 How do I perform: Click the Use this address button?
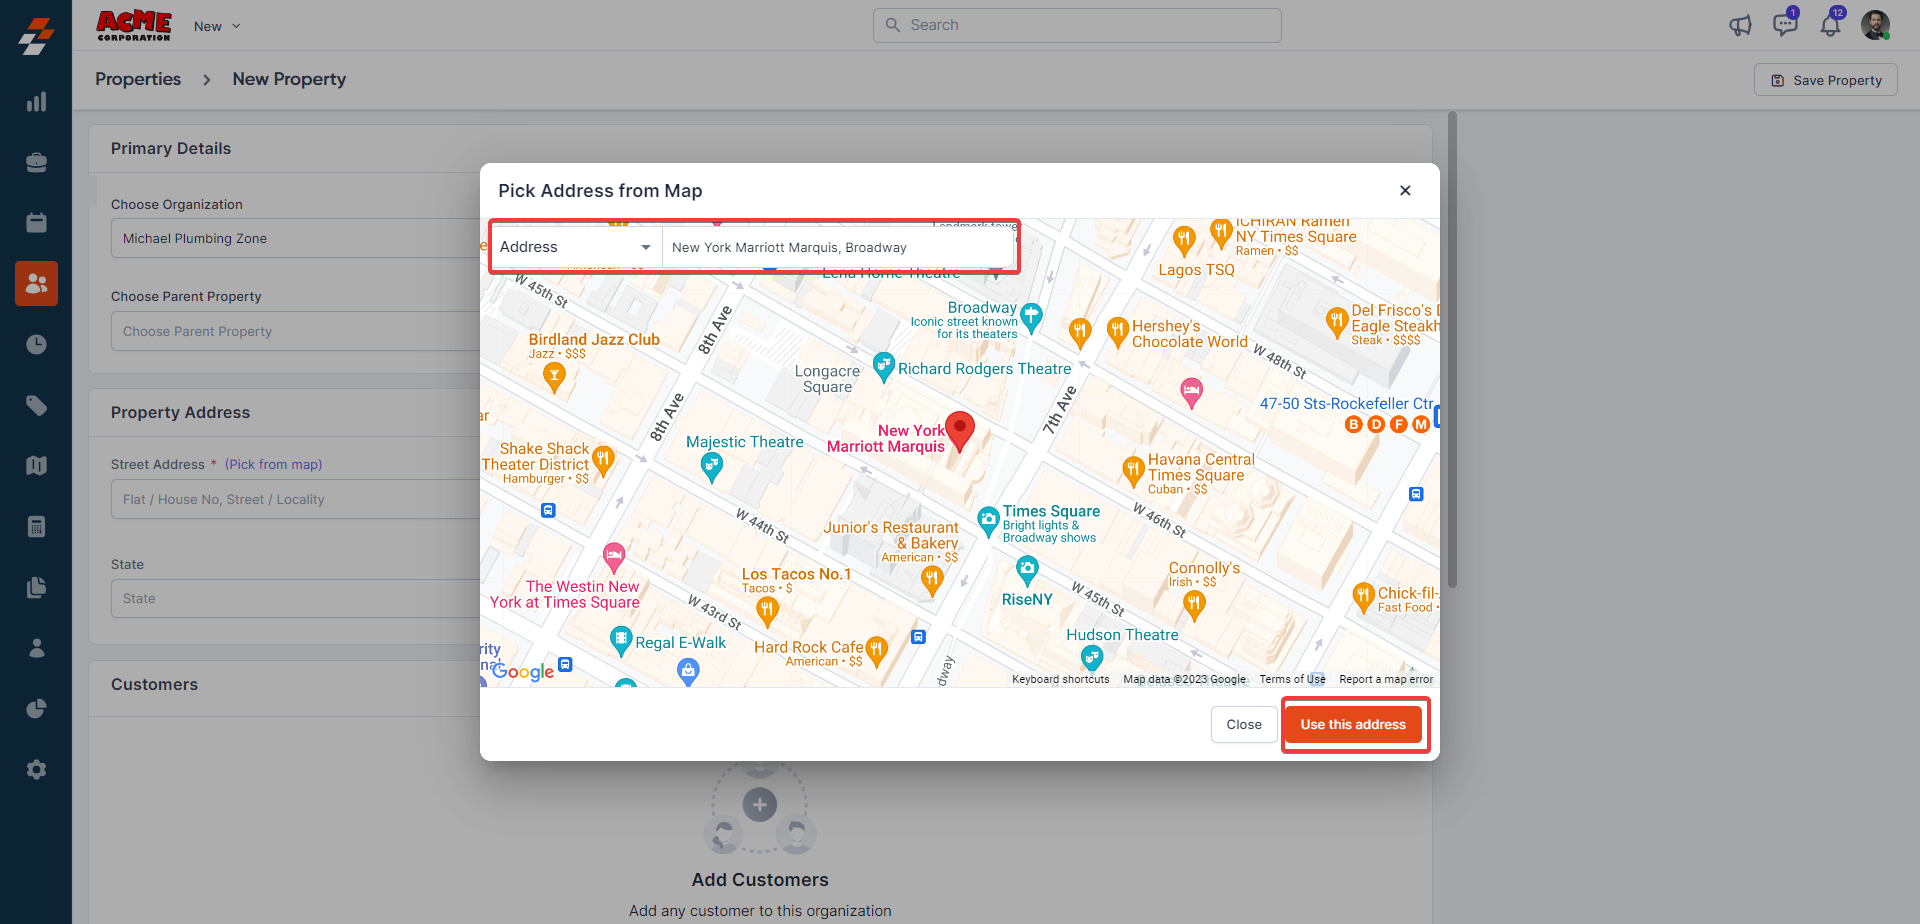(1353, 725)
